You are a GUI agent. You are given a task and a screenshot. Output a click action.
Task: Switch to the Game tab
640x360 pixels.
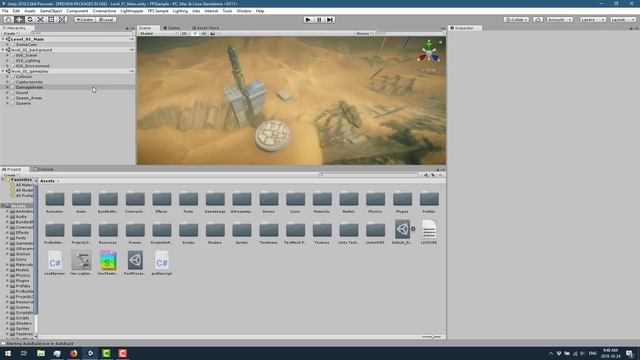[171, 28]
